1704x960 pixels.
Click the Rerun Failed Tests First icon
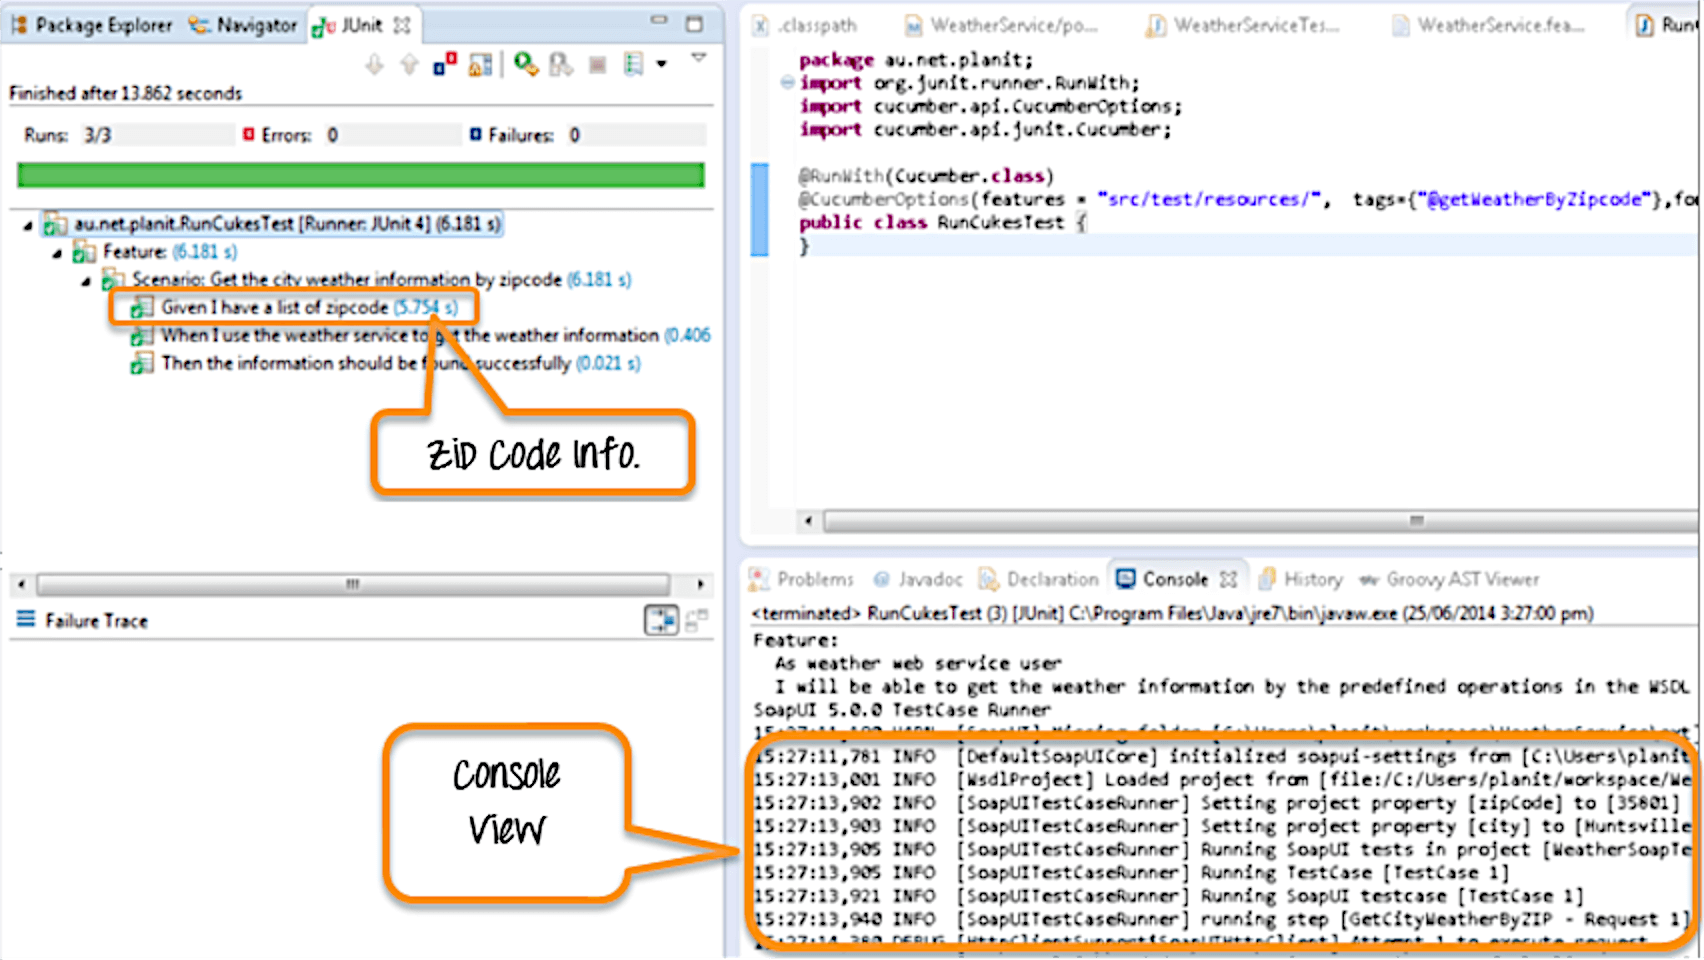(x=561, y=65)
